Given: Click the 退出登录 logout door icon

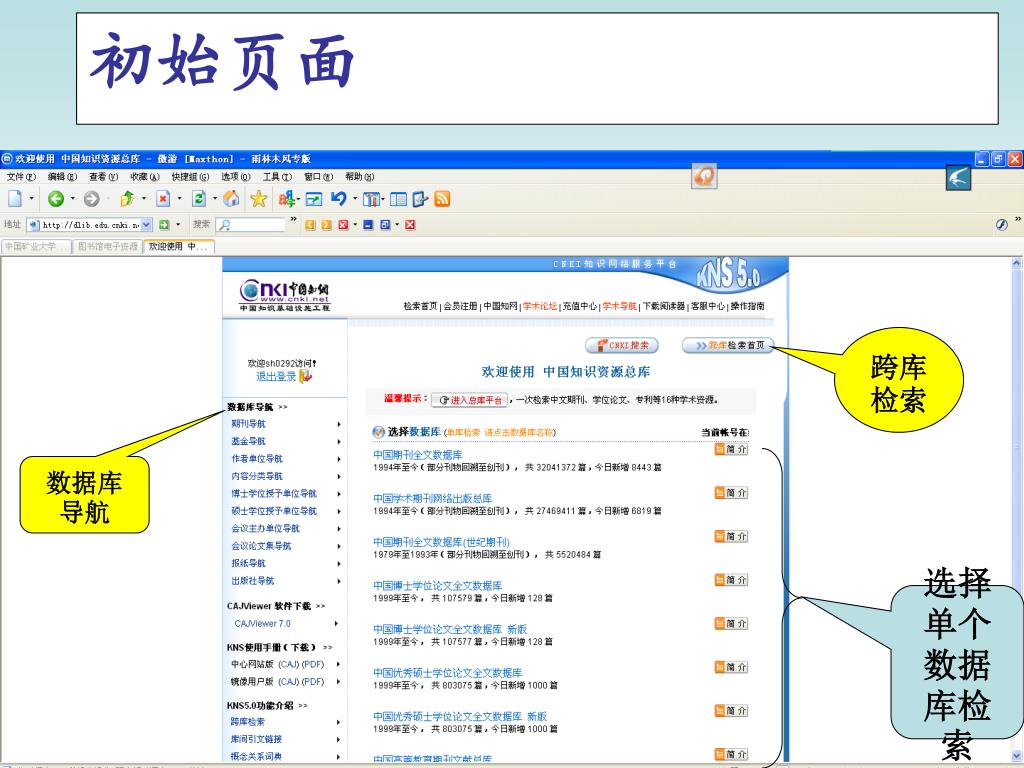Looking at the screenshot, I should (x=306, y=376).
